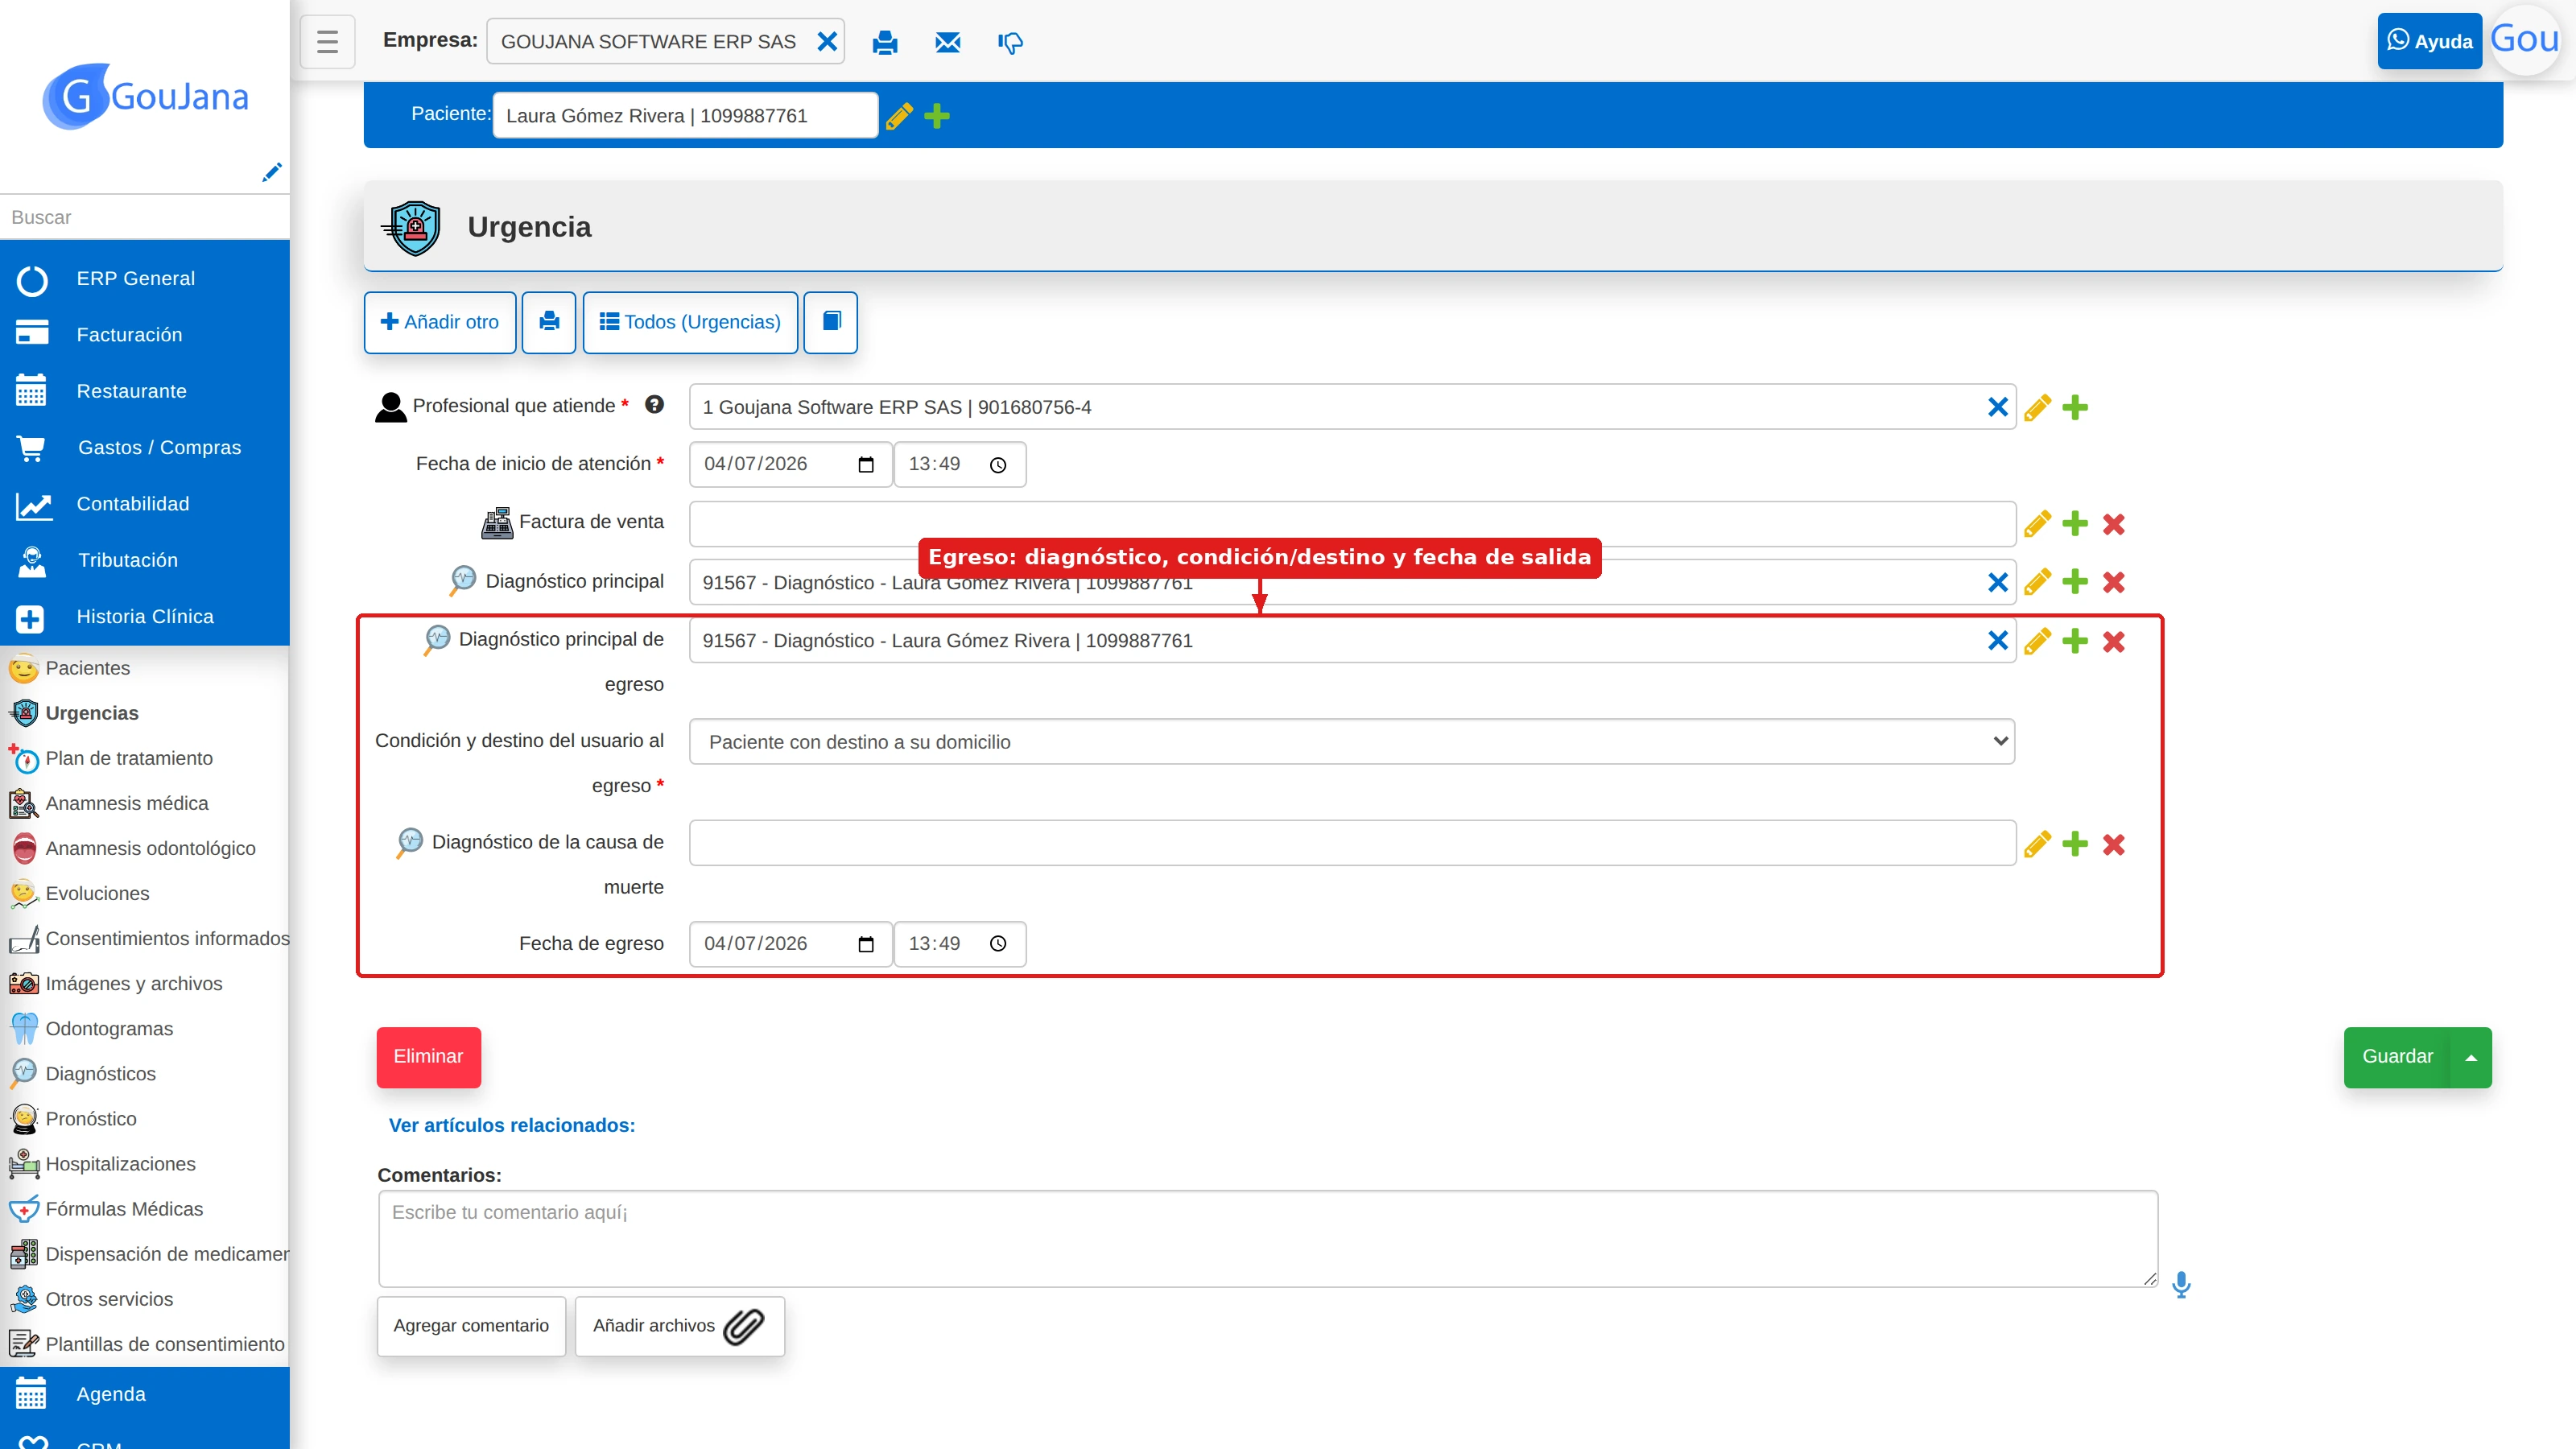Open Todos (Urgencias) list

[x=690, y=322]
